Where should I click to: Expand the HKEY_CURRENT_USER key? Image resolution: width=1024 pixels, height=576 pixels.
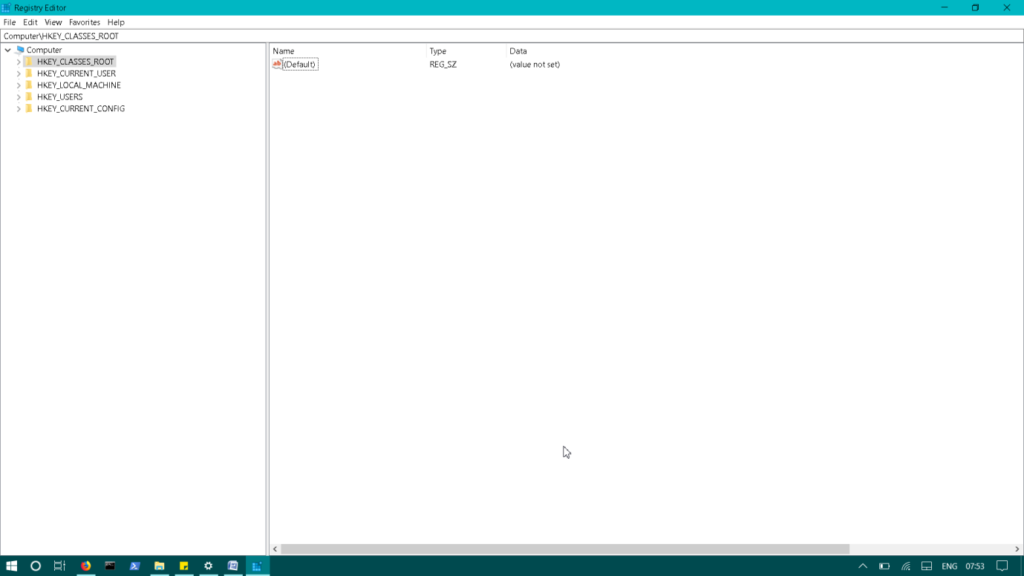tap(18, 74)
